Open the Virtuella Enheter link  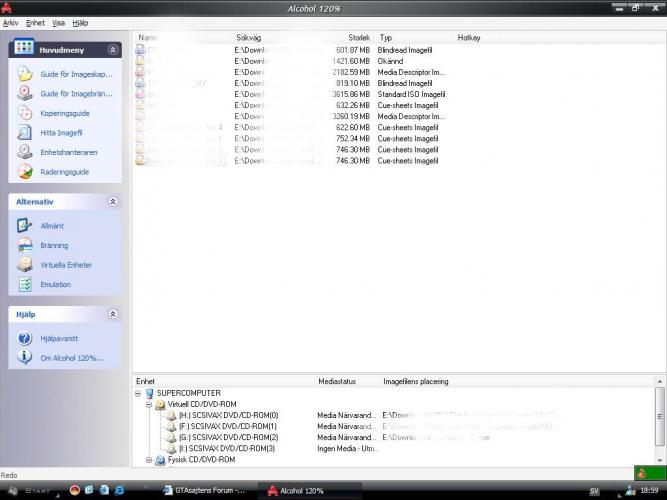coord(66,265)
